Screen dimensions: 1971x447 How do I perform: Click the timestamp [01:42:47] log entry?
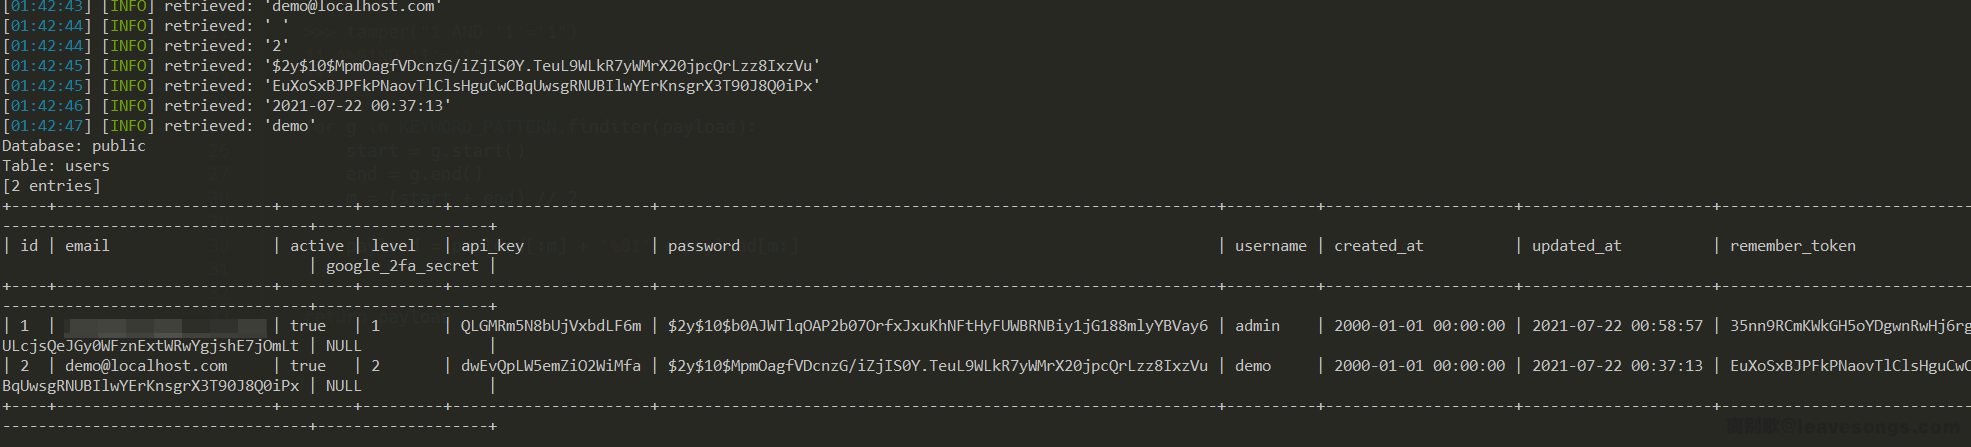pyautogui.click(x=47, y=126)
